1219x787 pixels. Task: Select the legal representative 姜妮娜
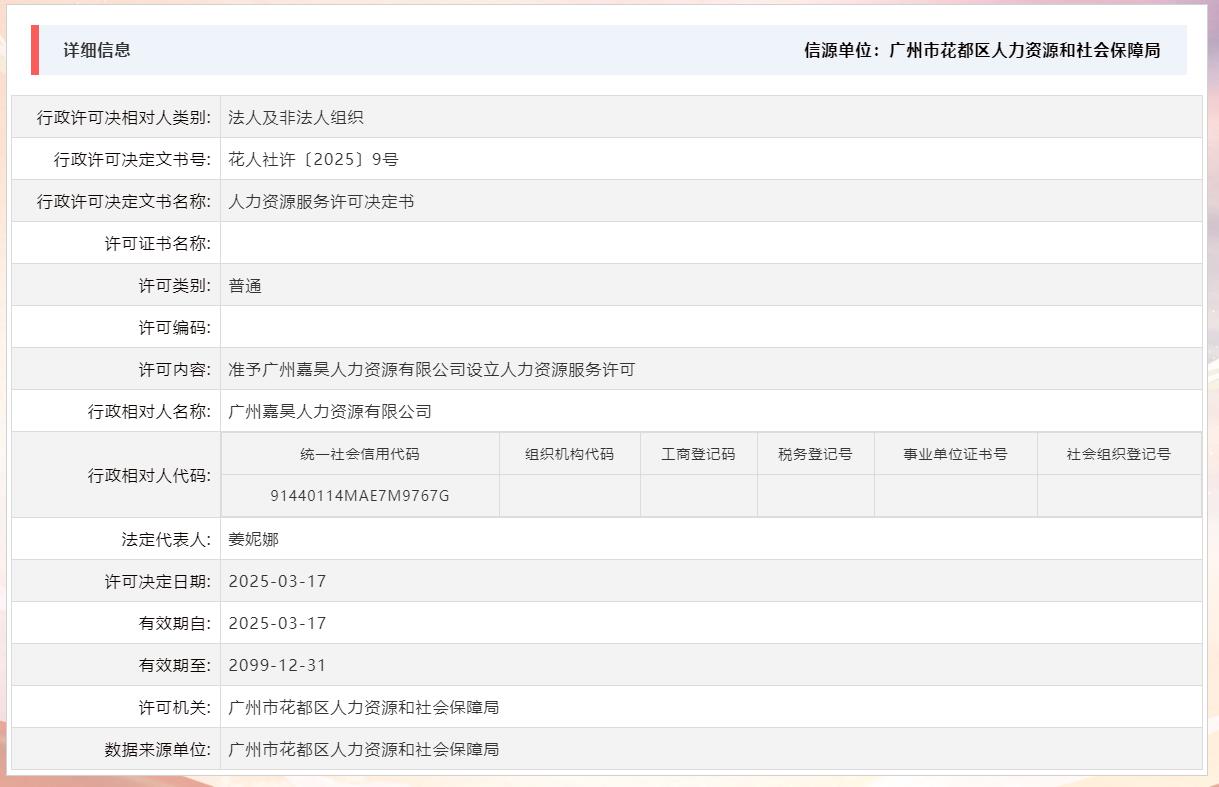point(253,538)
